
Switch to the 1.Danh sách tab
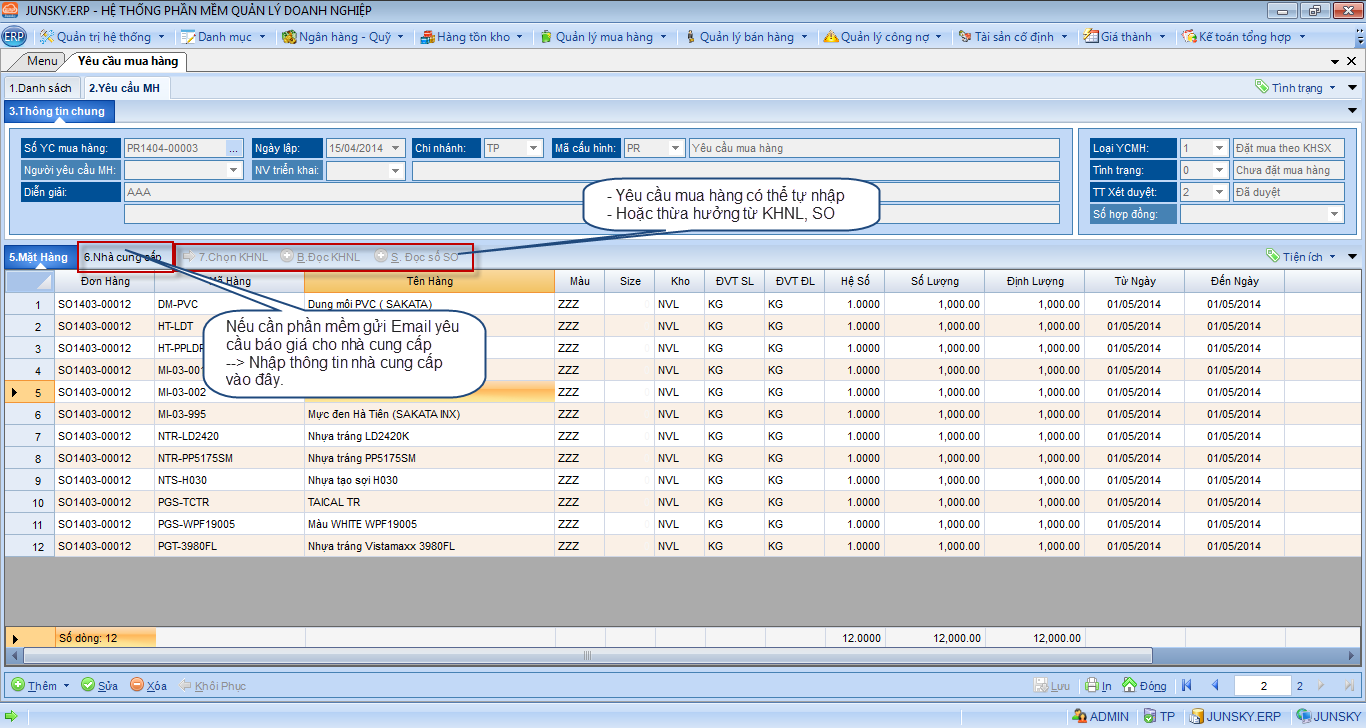[41, 88]
